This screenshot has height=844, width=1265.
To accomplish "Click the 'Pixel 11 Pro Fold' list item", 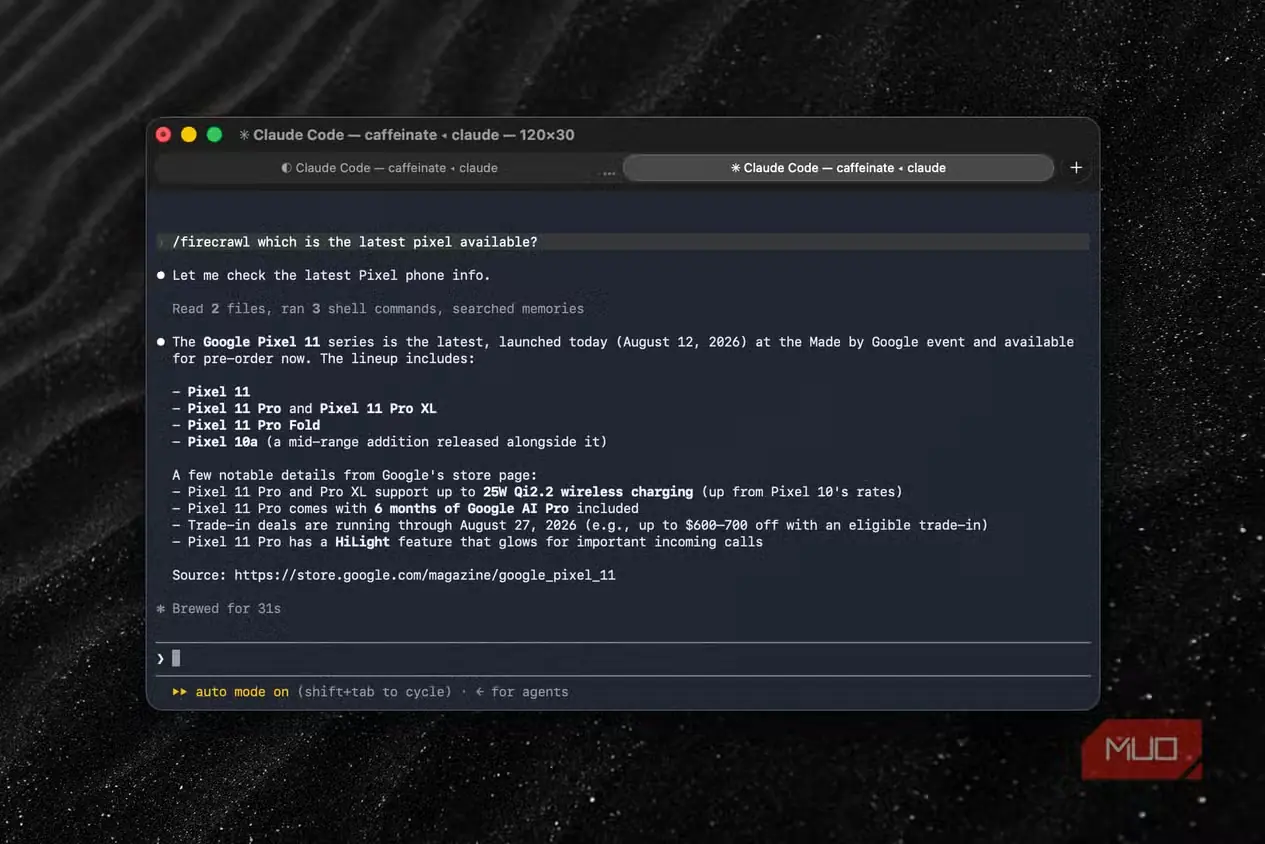I will [x=254, y=425].
